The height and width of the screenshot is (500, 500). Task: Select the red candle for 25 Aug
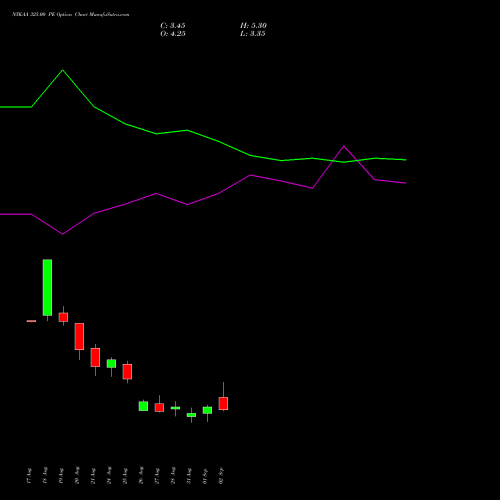(127, 371)
